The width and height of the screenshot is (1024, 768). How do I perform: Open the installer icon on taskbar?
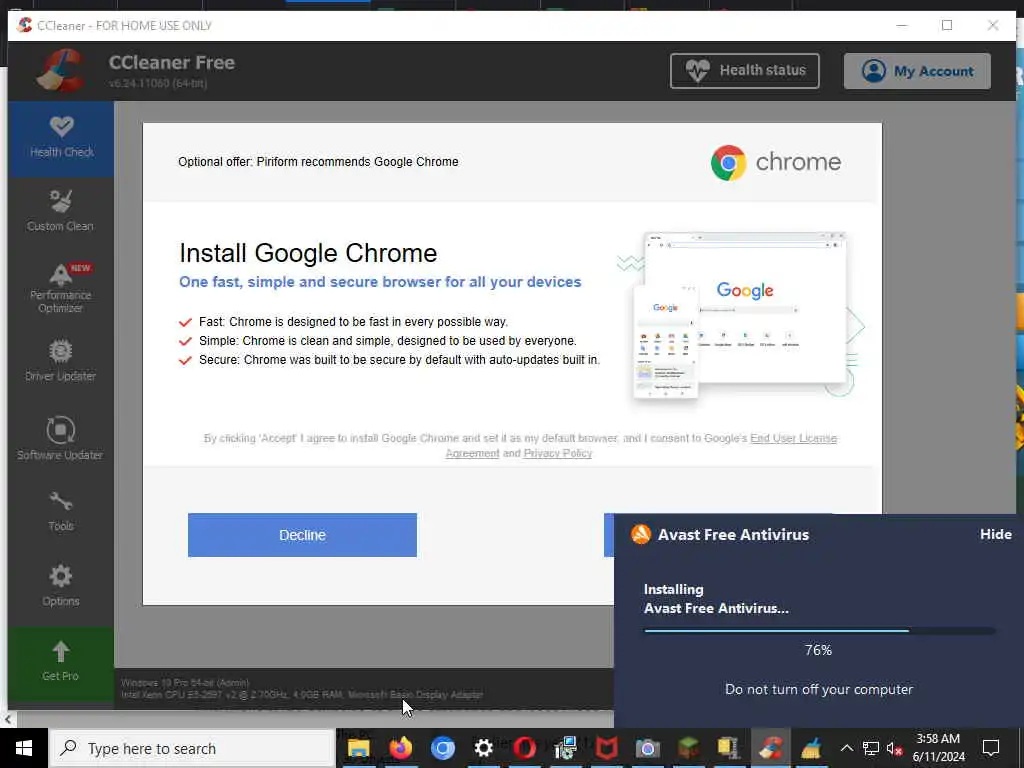566,748
